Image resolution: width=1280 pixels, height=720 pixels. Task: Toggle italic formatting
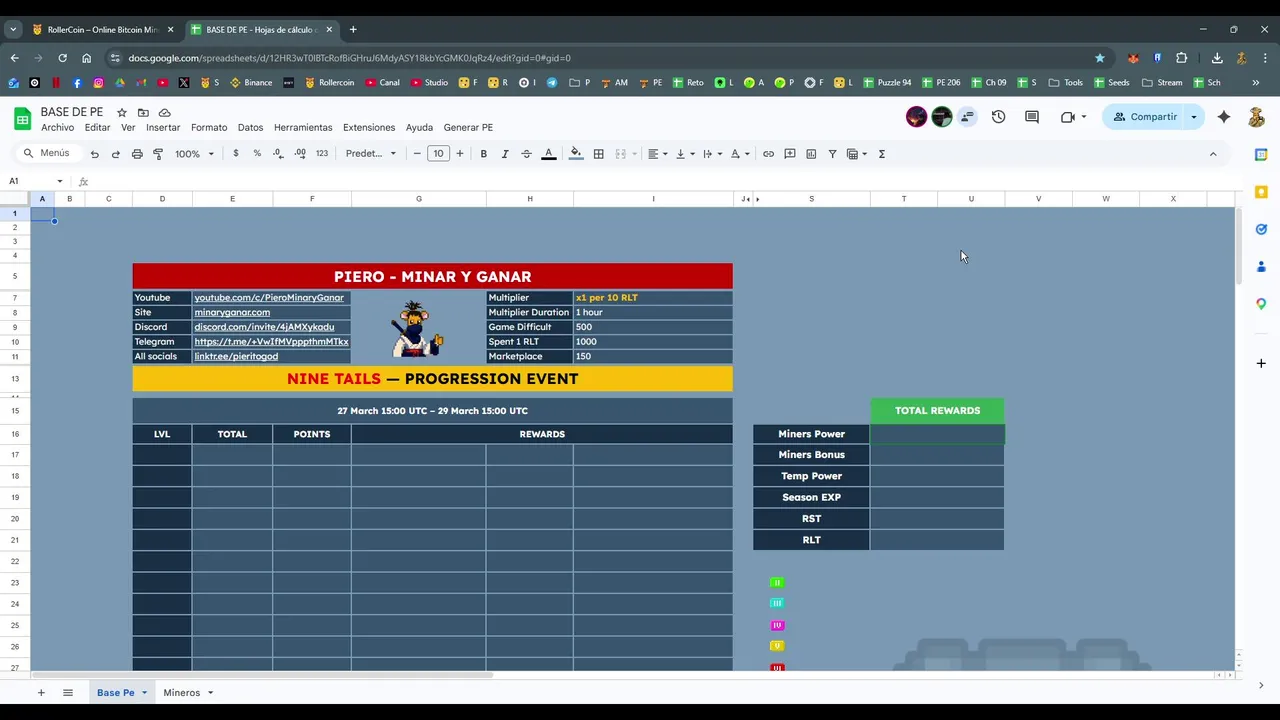[505, 154]
